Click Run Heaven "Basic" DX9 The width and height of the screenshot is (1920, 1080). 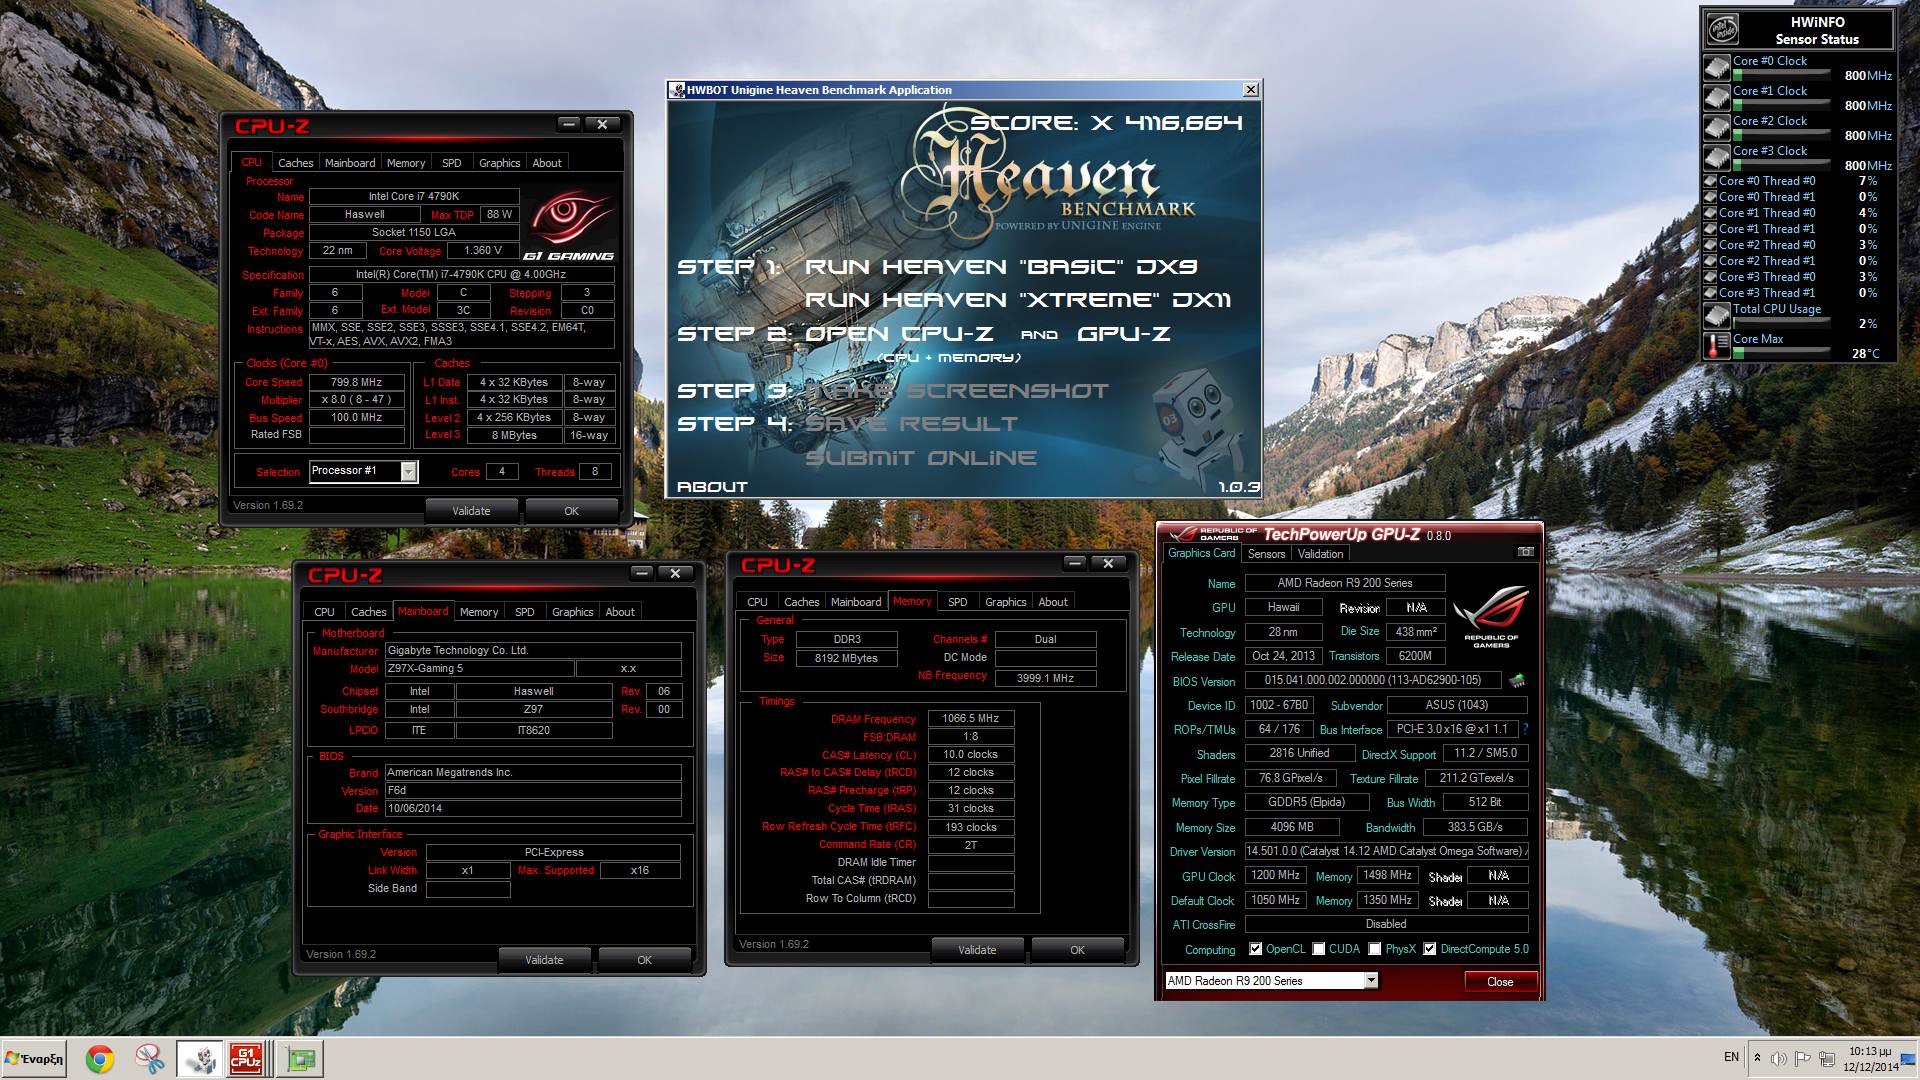click(1001, 267)
